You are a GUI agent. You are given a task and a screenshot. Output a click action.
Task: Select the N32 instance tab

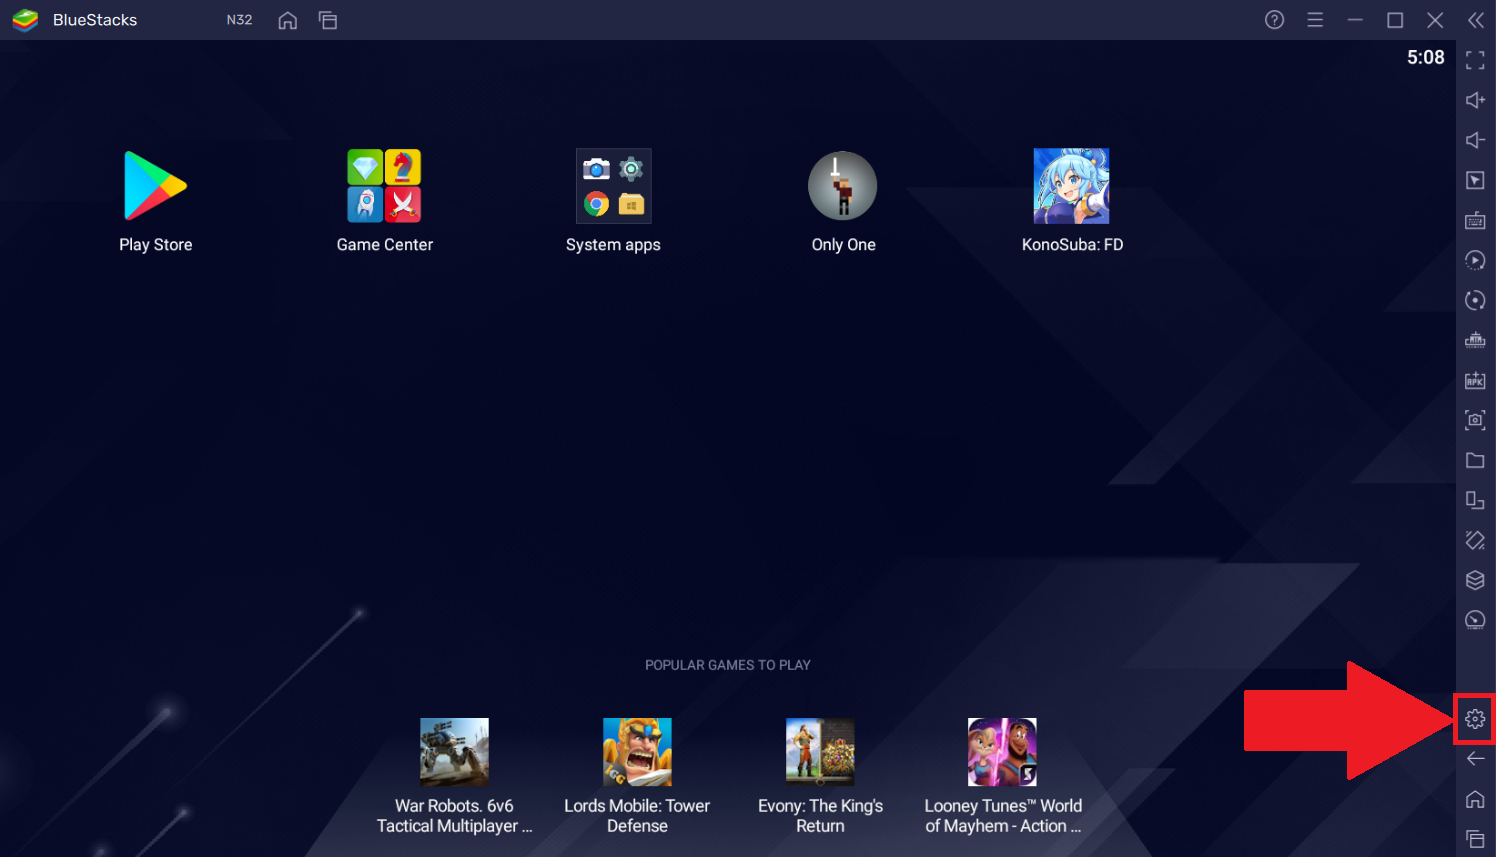(239, 19)
